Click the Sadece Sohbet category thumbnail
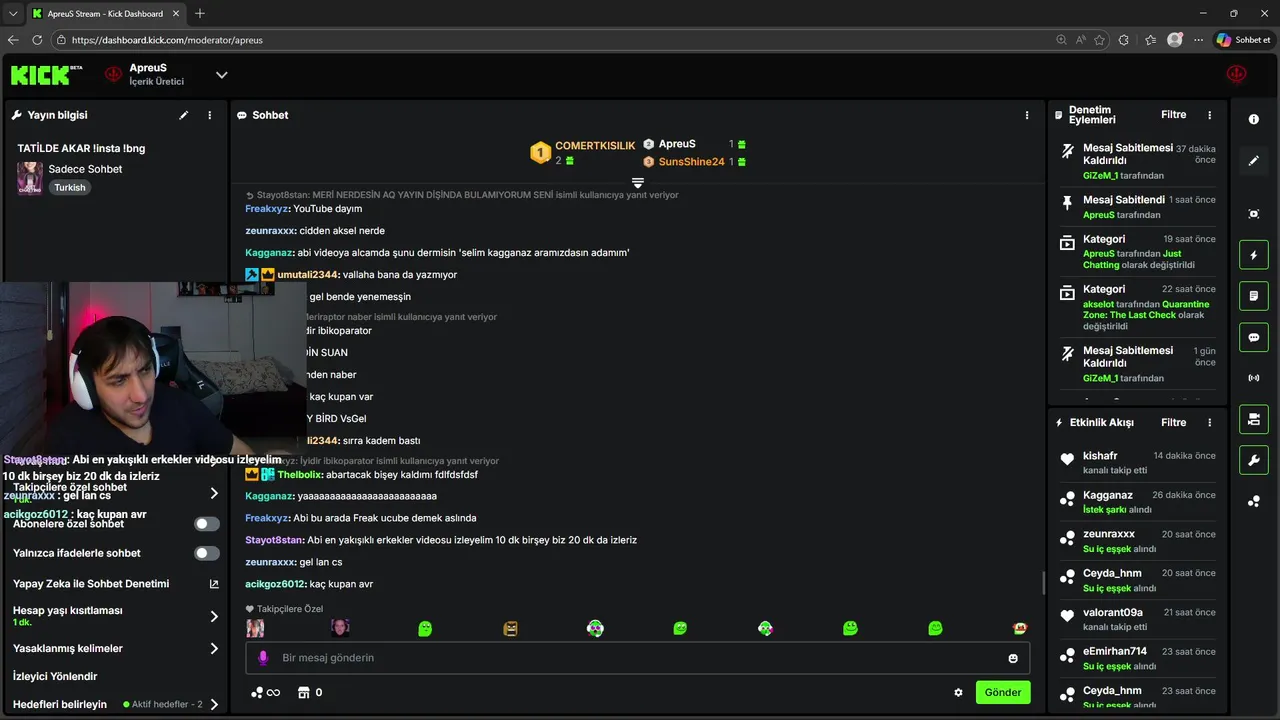The height and width of the screenshot is (720, 1280). click(x=30, y=178)
